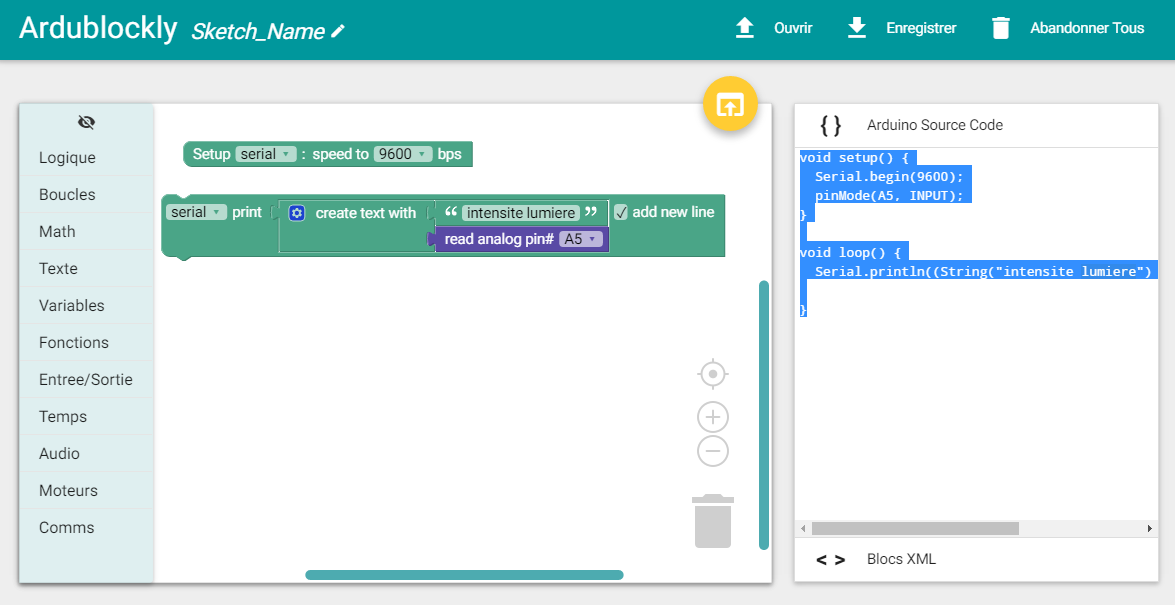
Task: Open the A5 analog pin dropdown
Action: tap(581, 239)
